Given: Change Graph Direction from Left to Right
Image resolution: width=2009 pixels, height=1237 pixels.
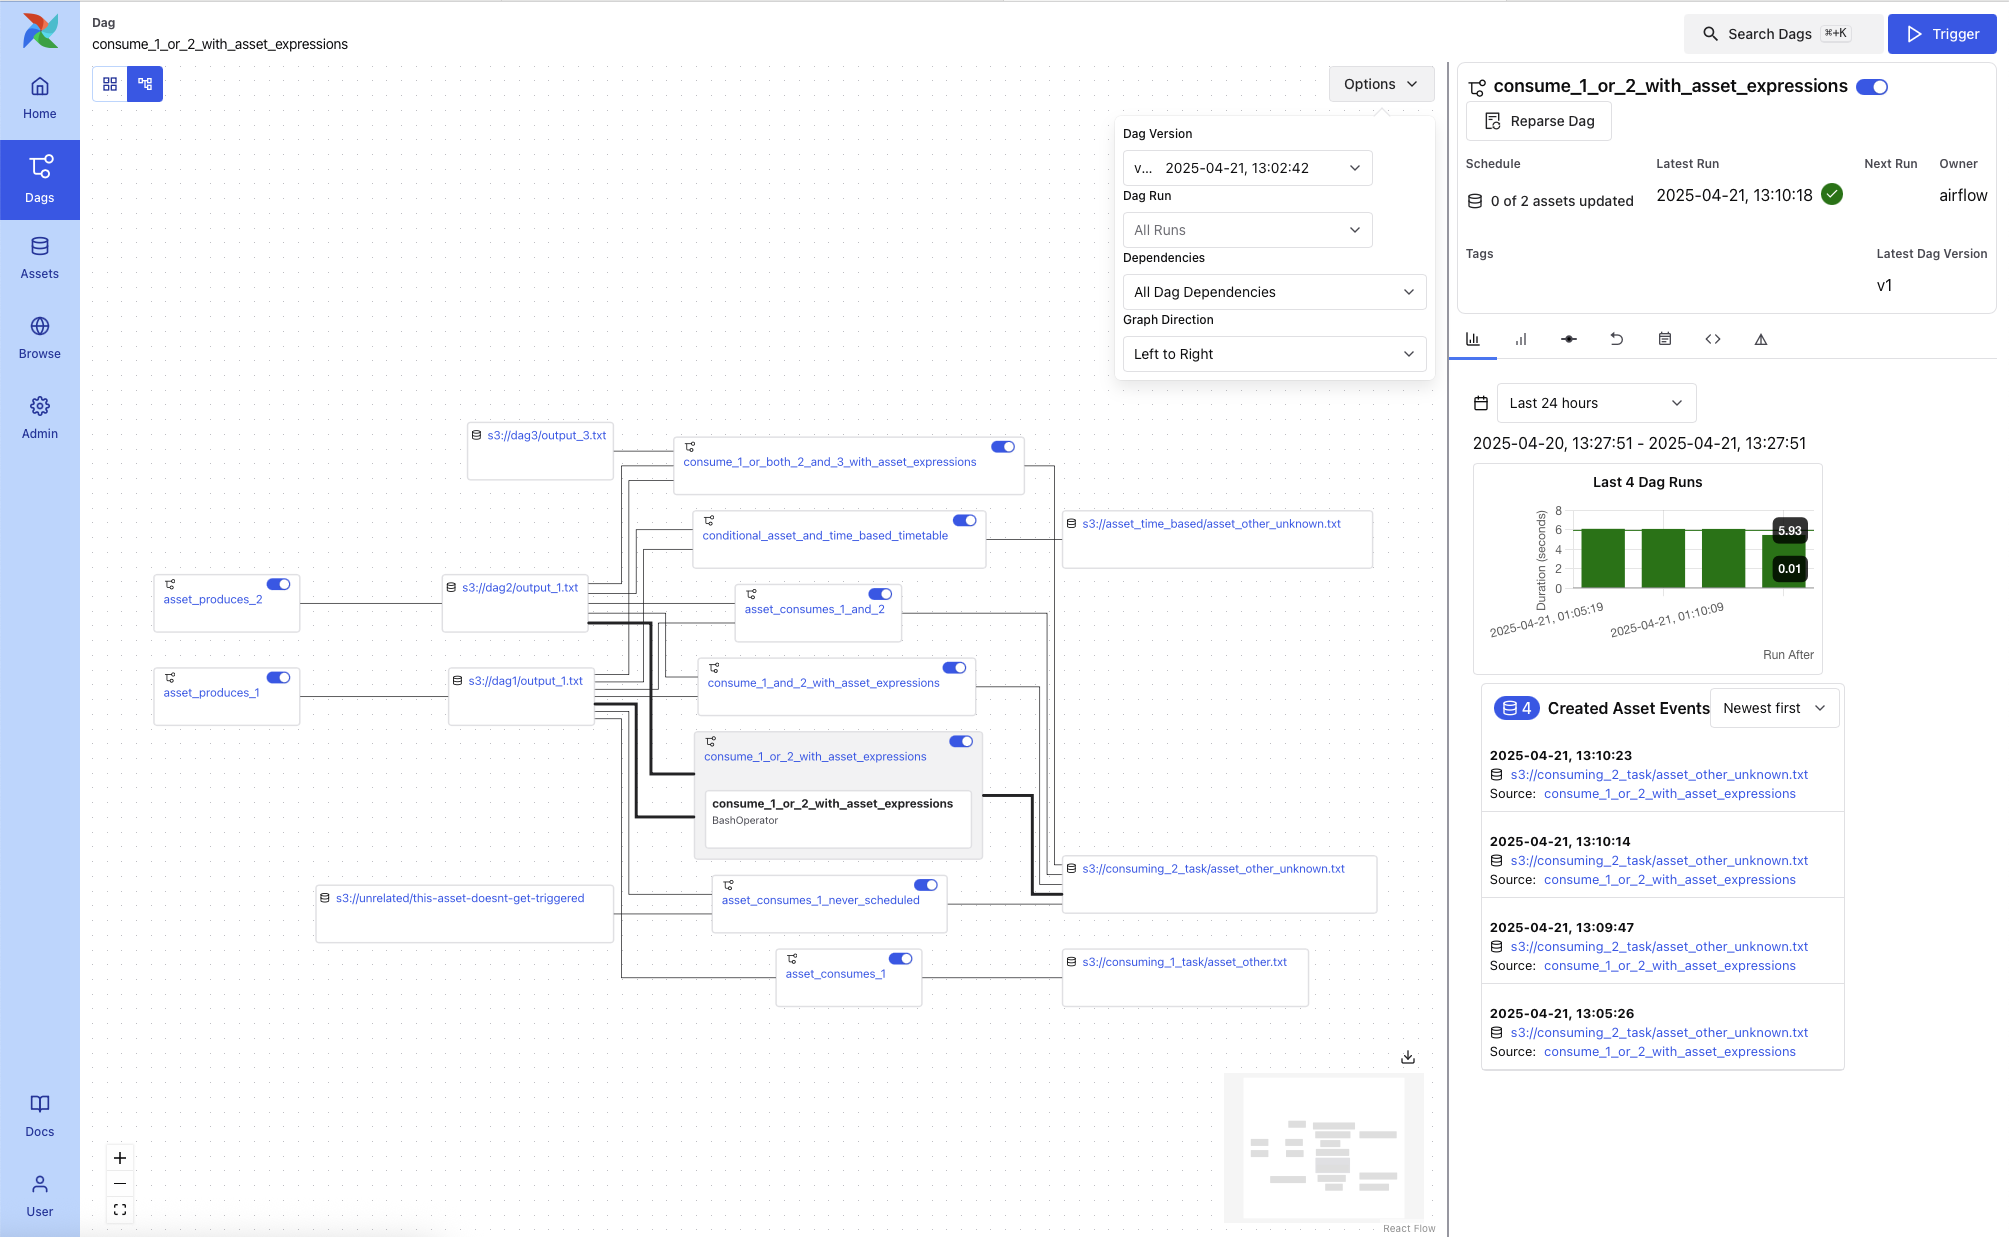Looking at the screenshot, I should click(1274, 354).
